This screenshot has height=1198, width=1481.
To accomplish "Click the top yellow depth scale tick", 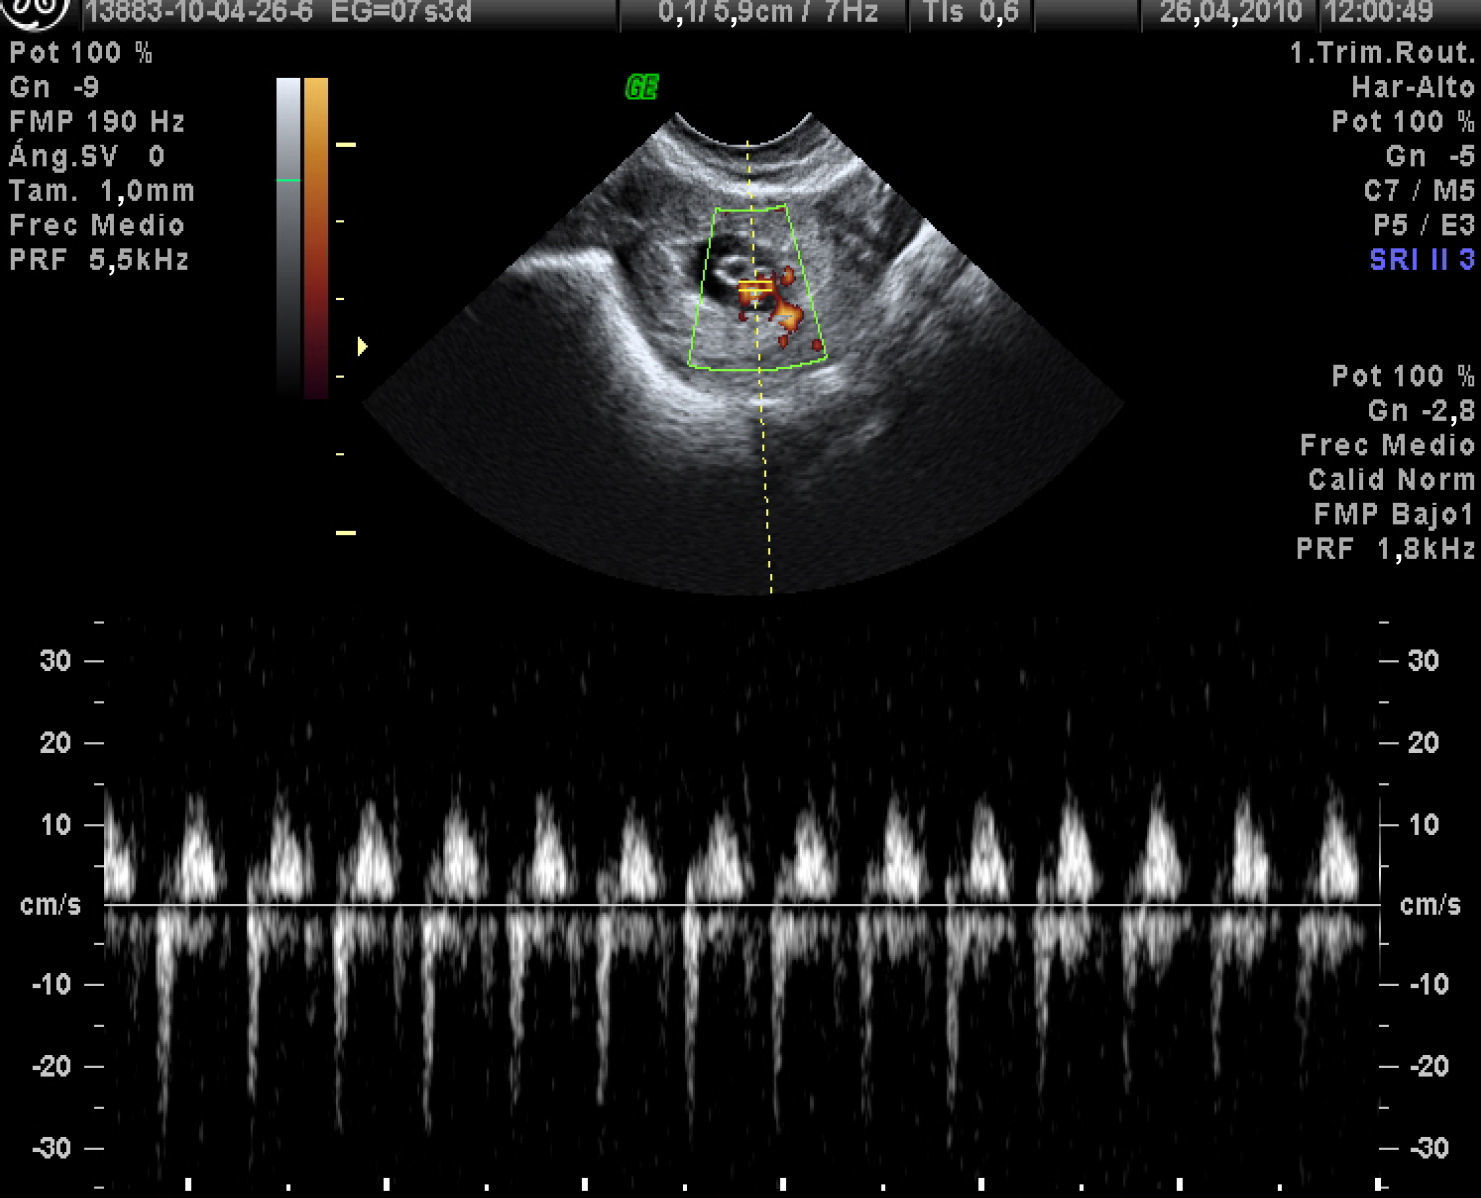I will coord(346,146).
